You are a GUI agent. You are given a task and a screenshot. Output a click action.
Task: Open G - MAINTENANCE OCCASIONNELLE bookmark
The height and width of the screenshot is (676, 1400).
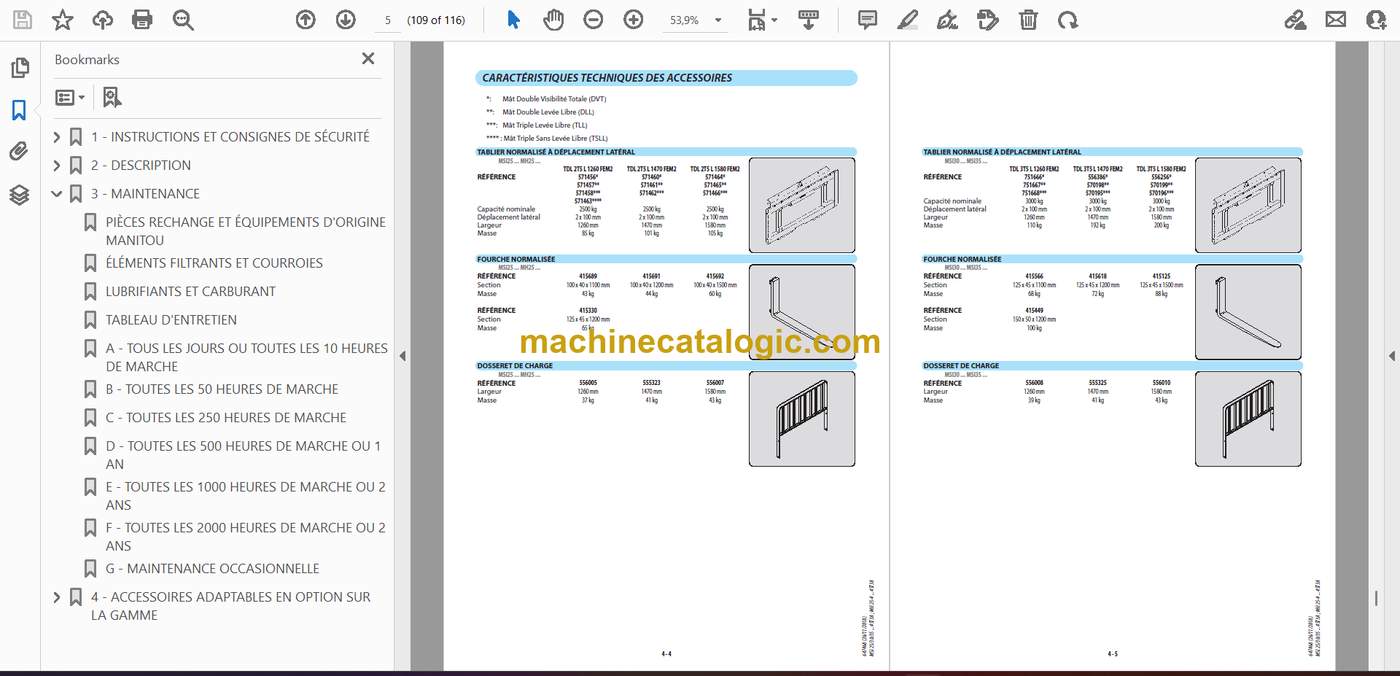pyautogui.click(x=213, y=568)
